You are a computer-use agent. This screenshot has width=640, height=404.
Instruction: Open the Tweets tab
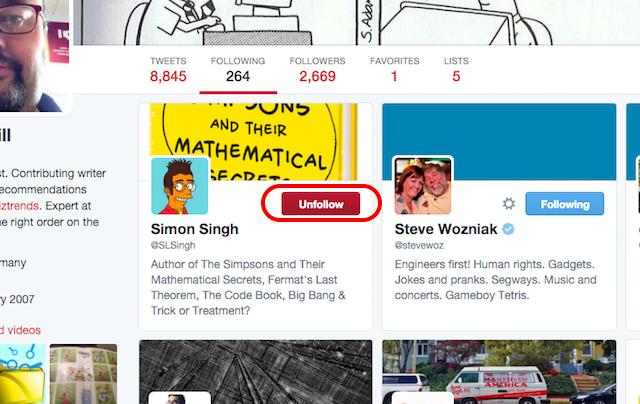(168, 69)
